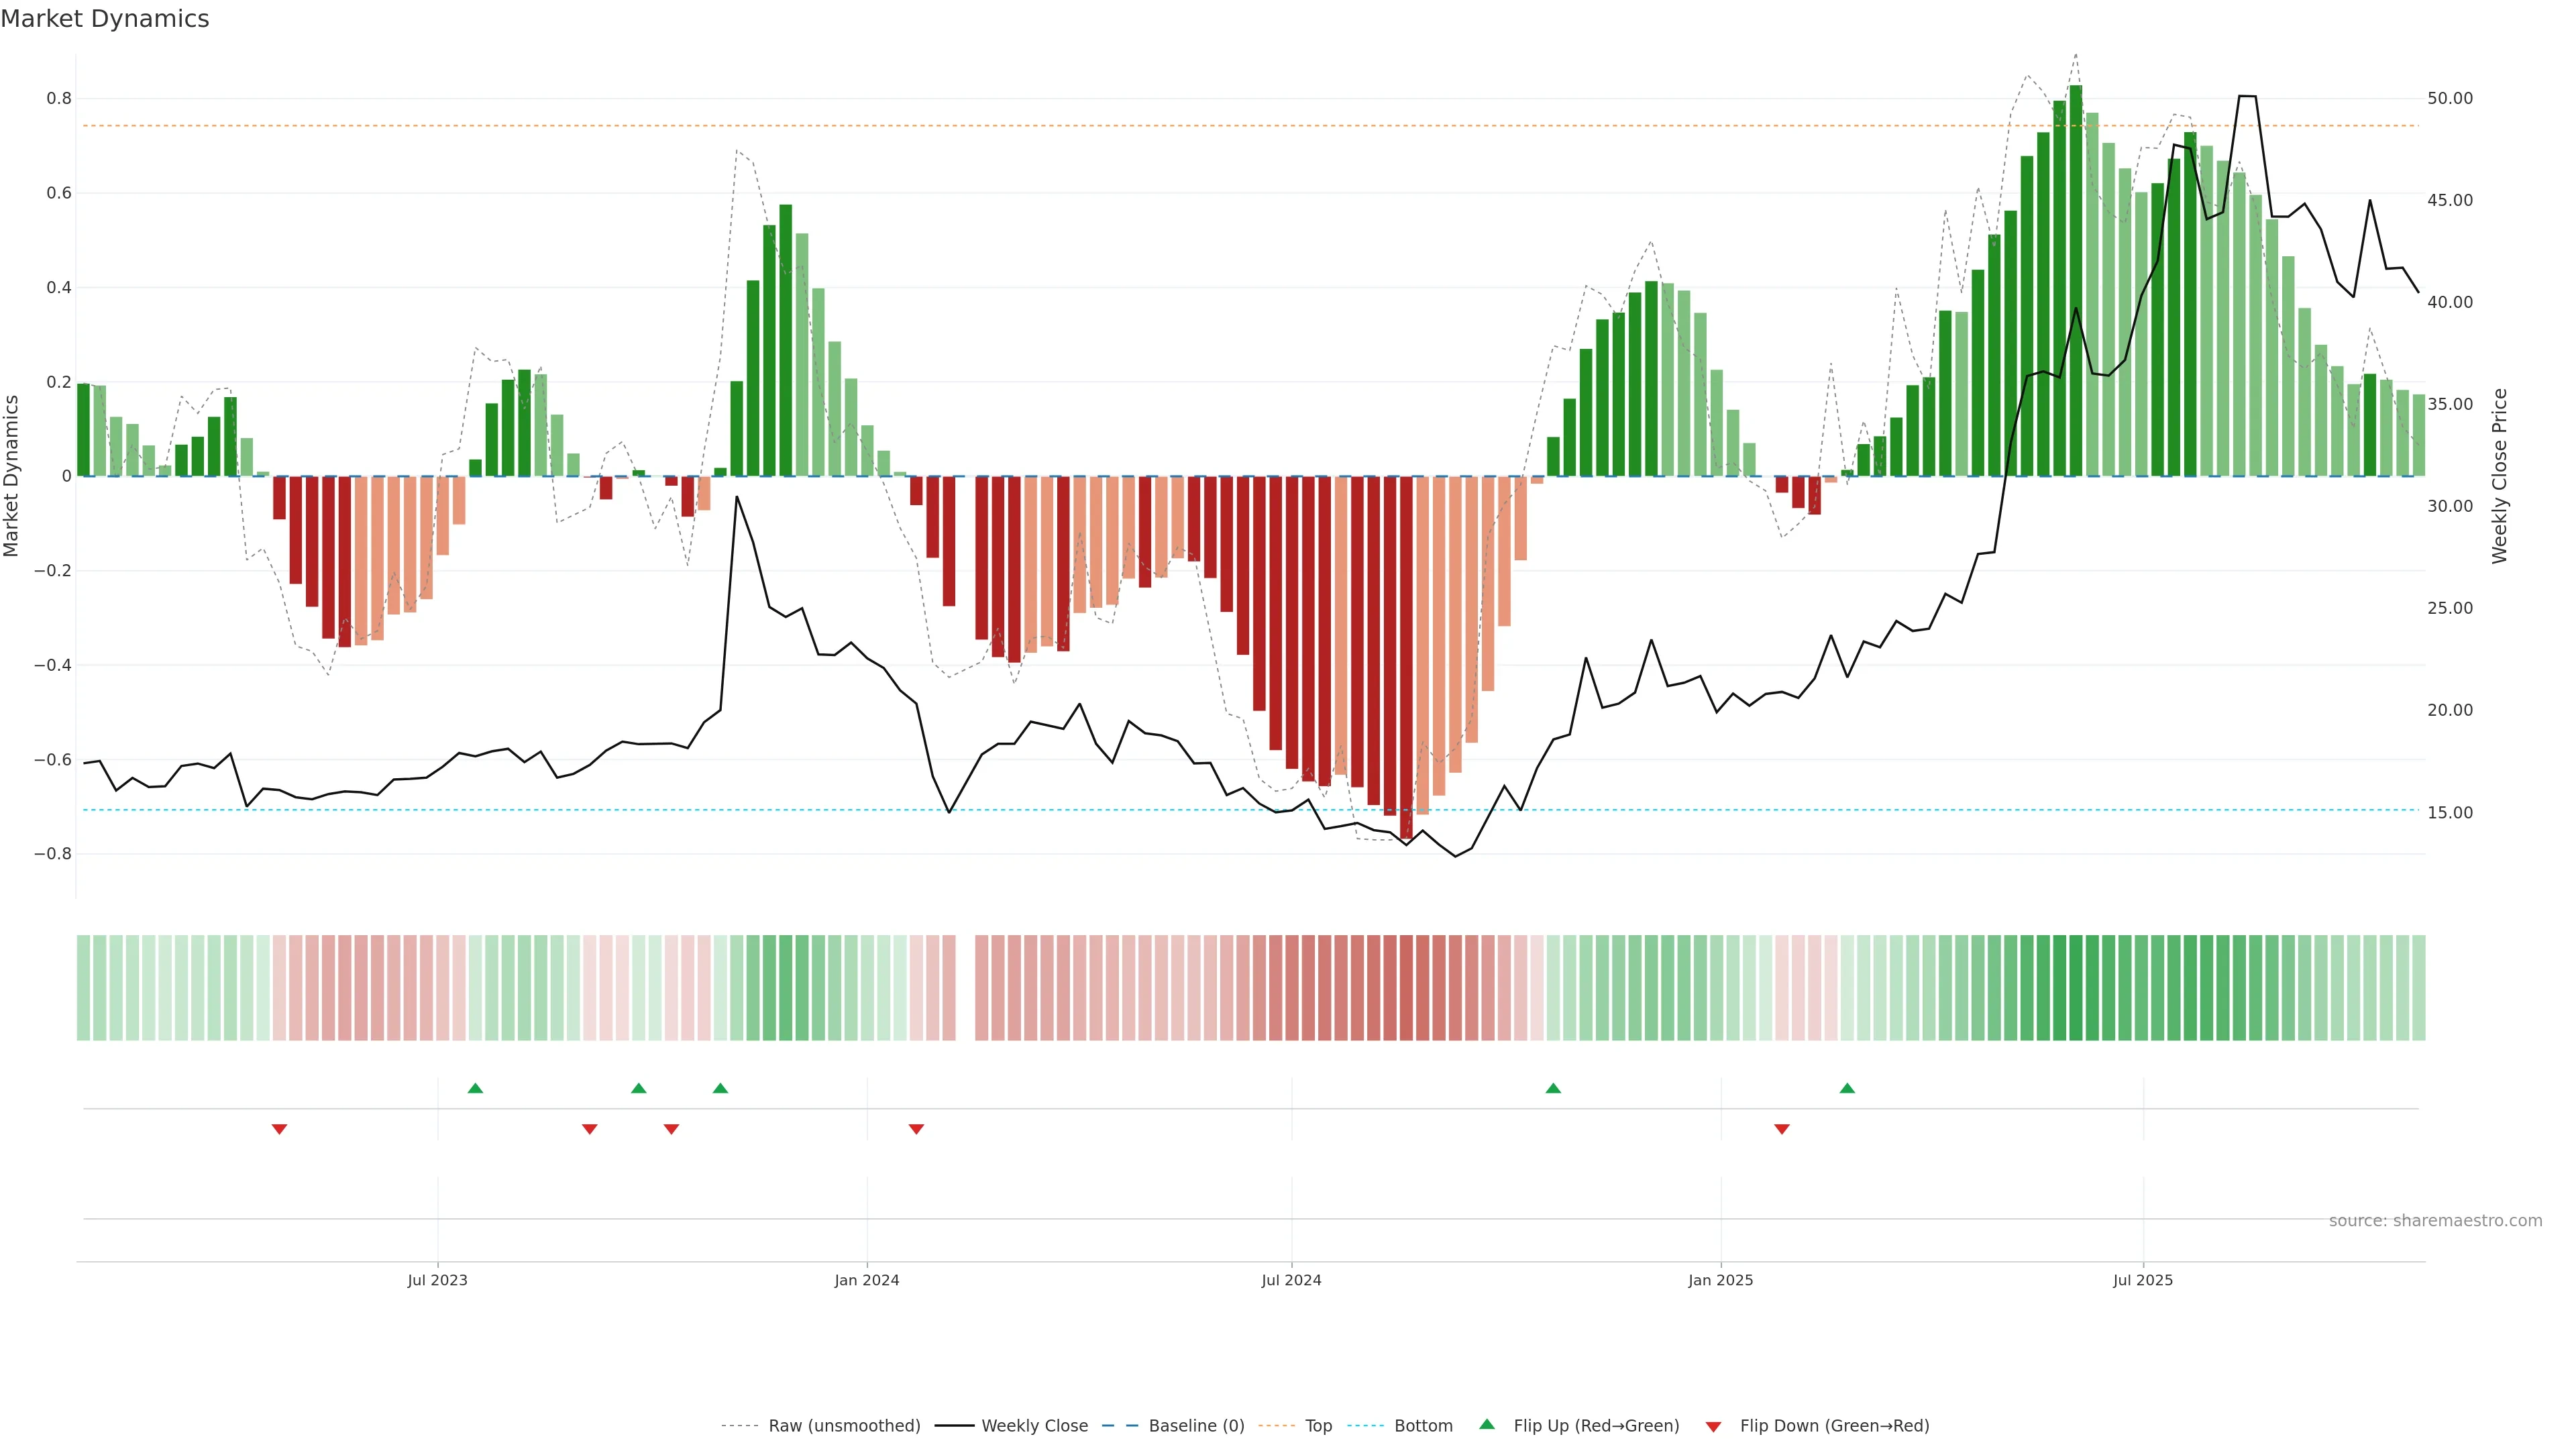Click the Bottom legend label
Image resolution: width=2576 pixels, height=1449 pixels.
point(1423,1426)
